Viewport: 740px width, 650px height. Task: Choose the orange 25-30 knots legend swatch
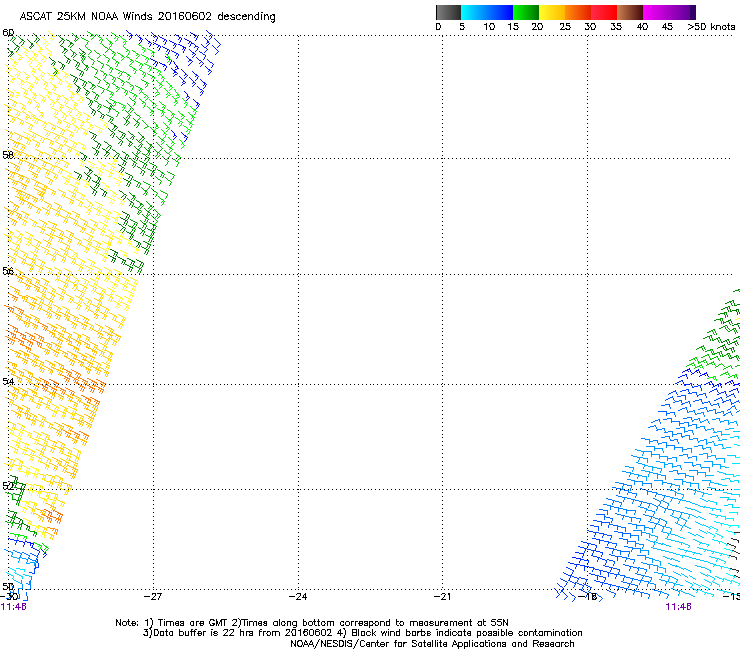(x=578, y=12)
